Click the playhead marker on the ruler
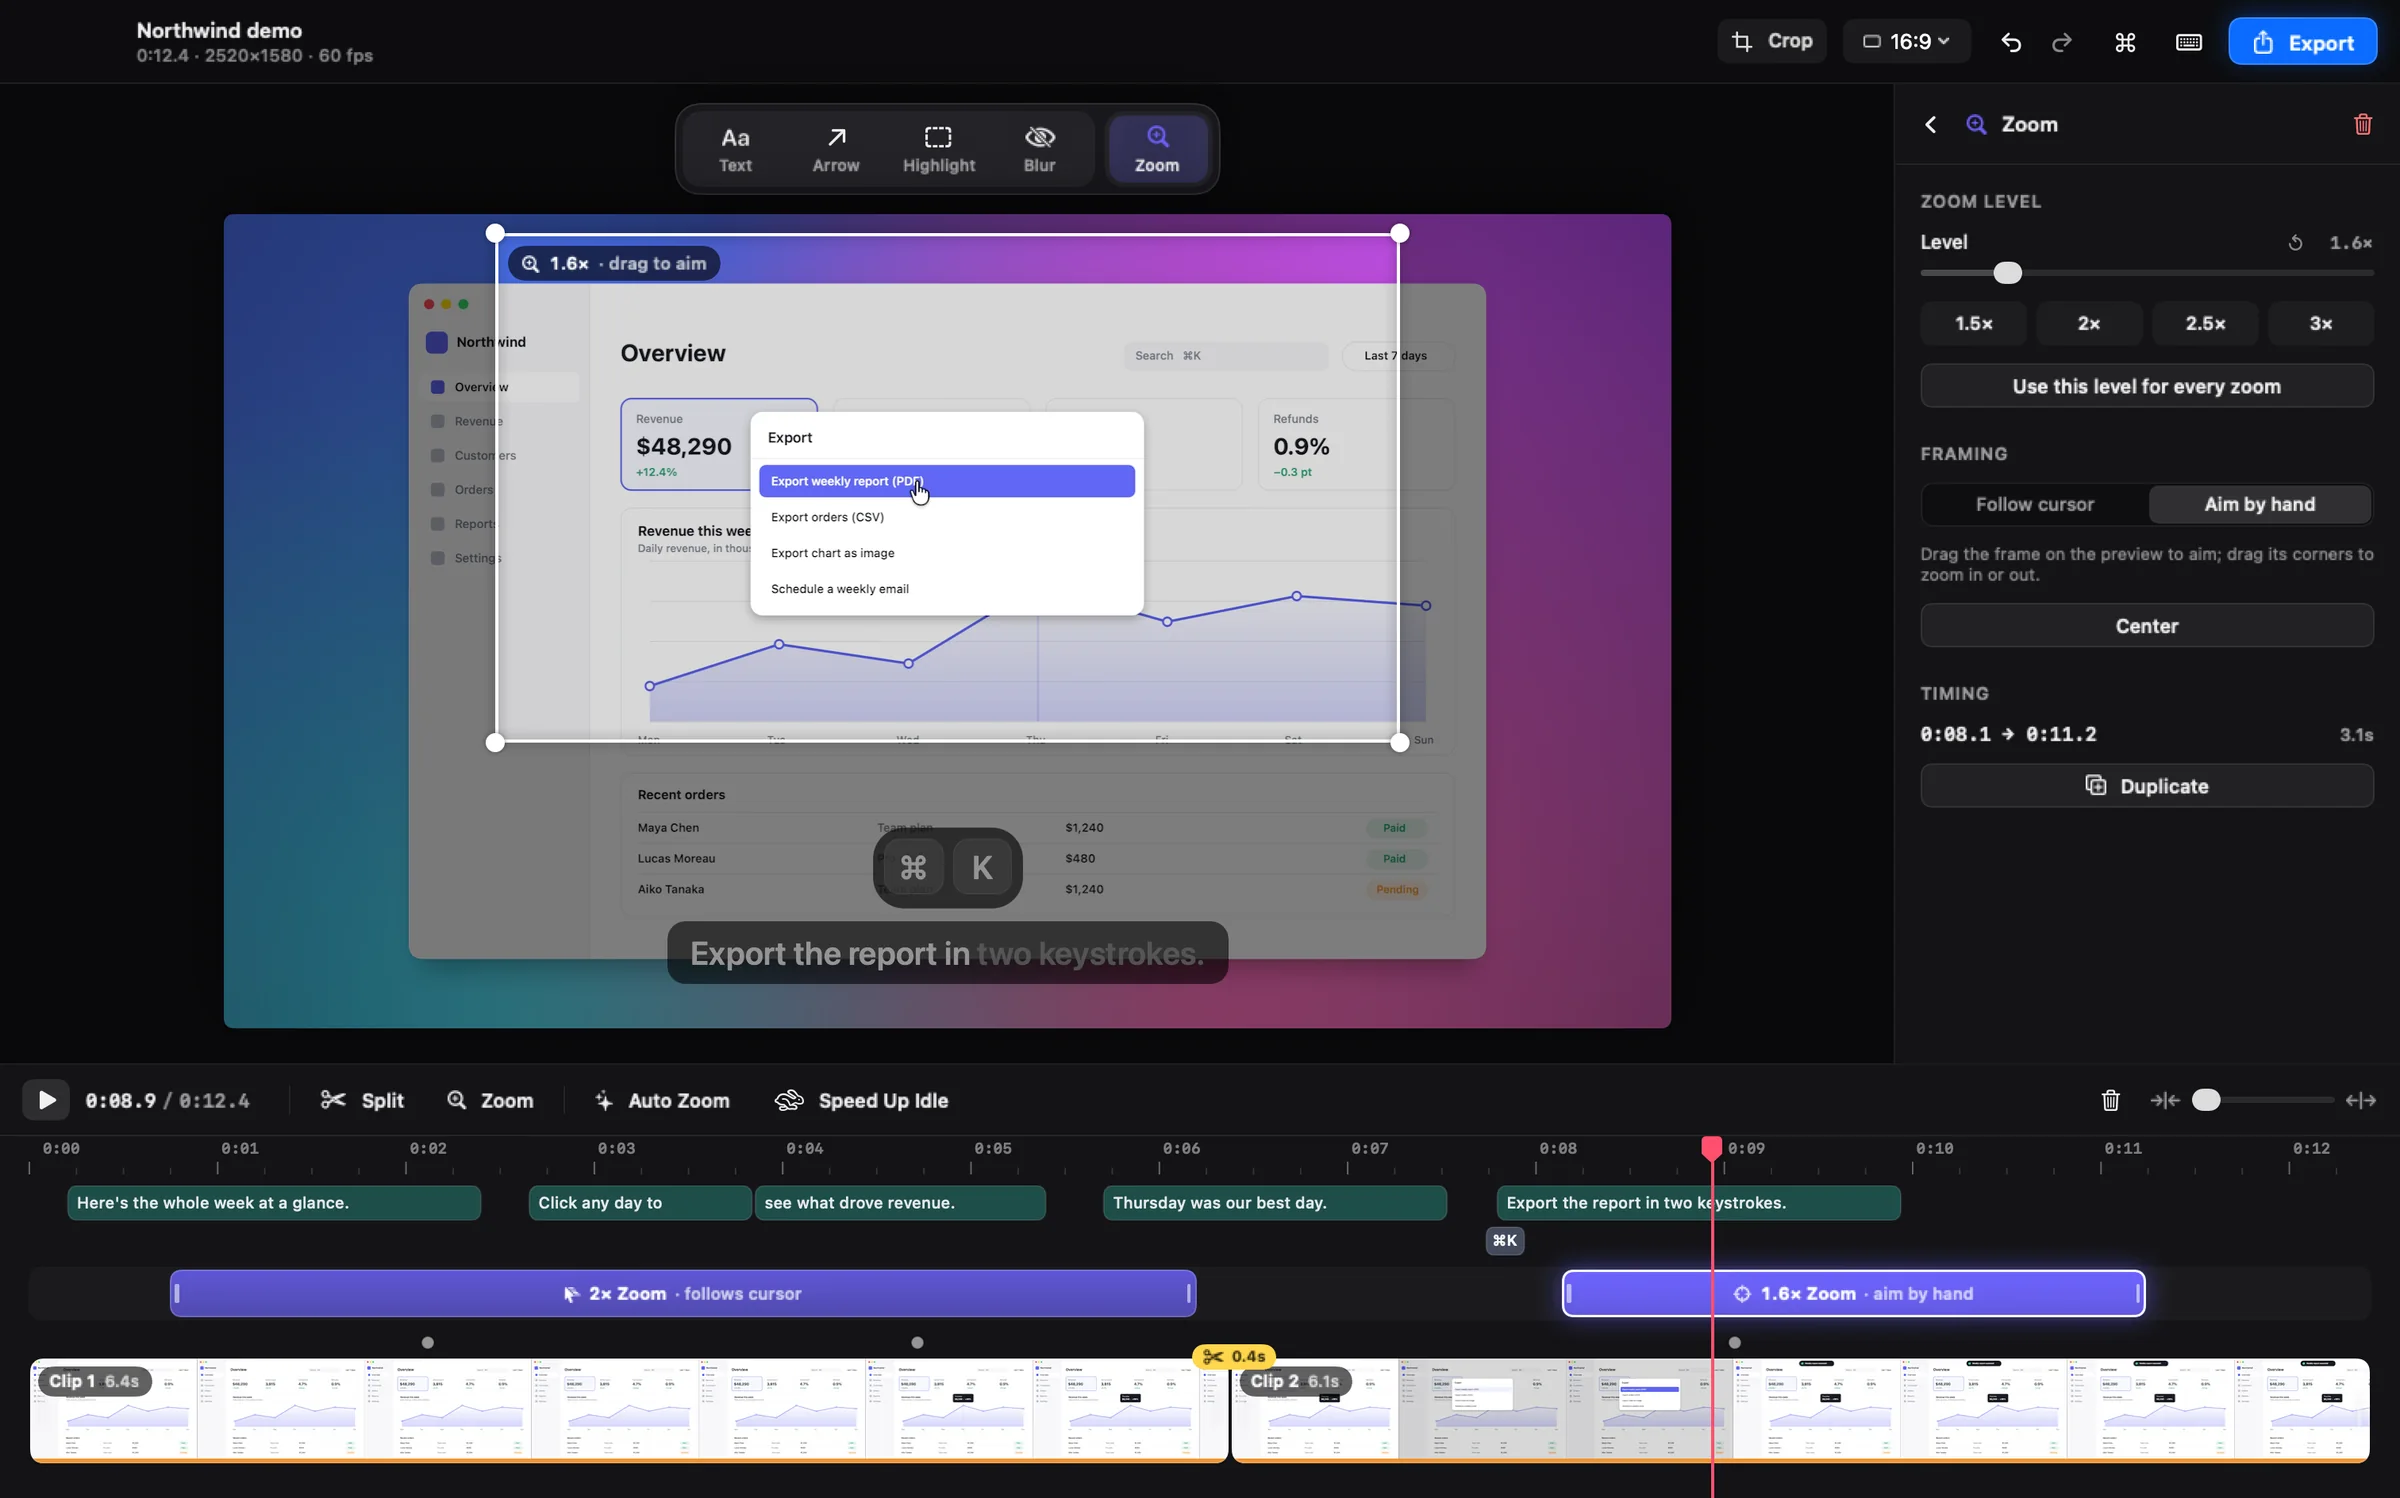Viewport: 2400px width, 1498px height. tap(1712, 1147)
